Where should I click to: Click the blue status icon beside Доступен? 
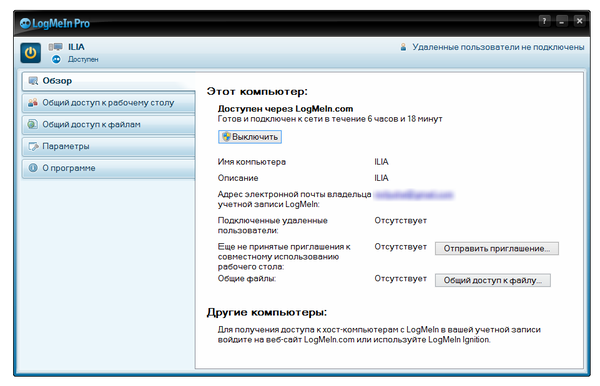(56, 59)
